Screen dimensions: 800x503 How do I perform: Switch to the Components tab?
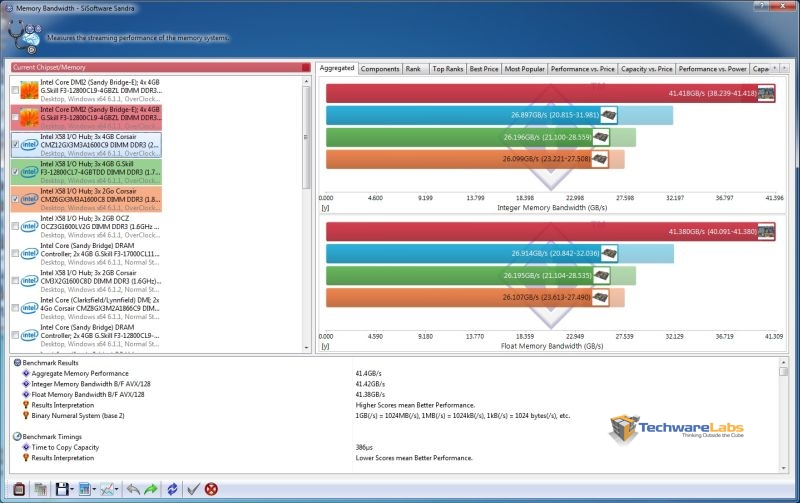pos(380,69)
